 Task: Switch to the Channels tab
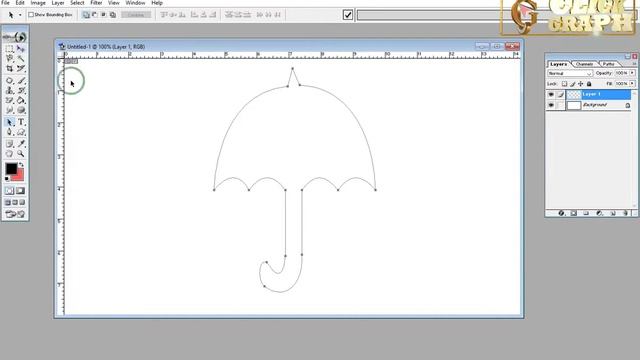pos(584,64)
